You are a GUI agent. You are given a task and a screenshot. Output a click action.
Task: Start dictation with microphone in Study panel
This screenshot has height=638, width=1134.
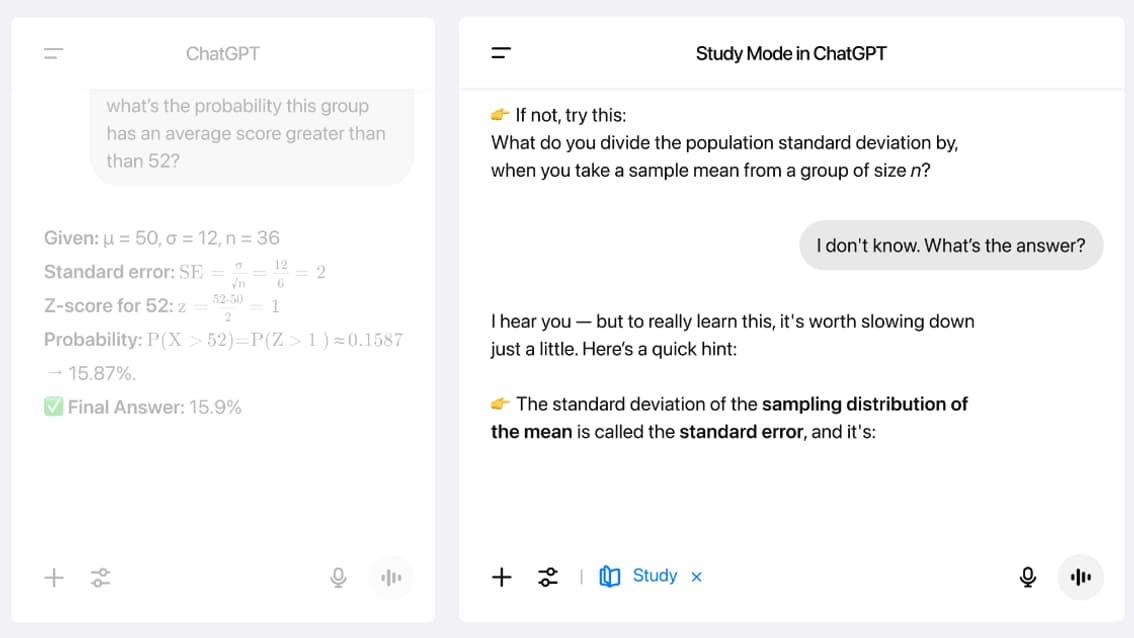[x=1027, y=577]
